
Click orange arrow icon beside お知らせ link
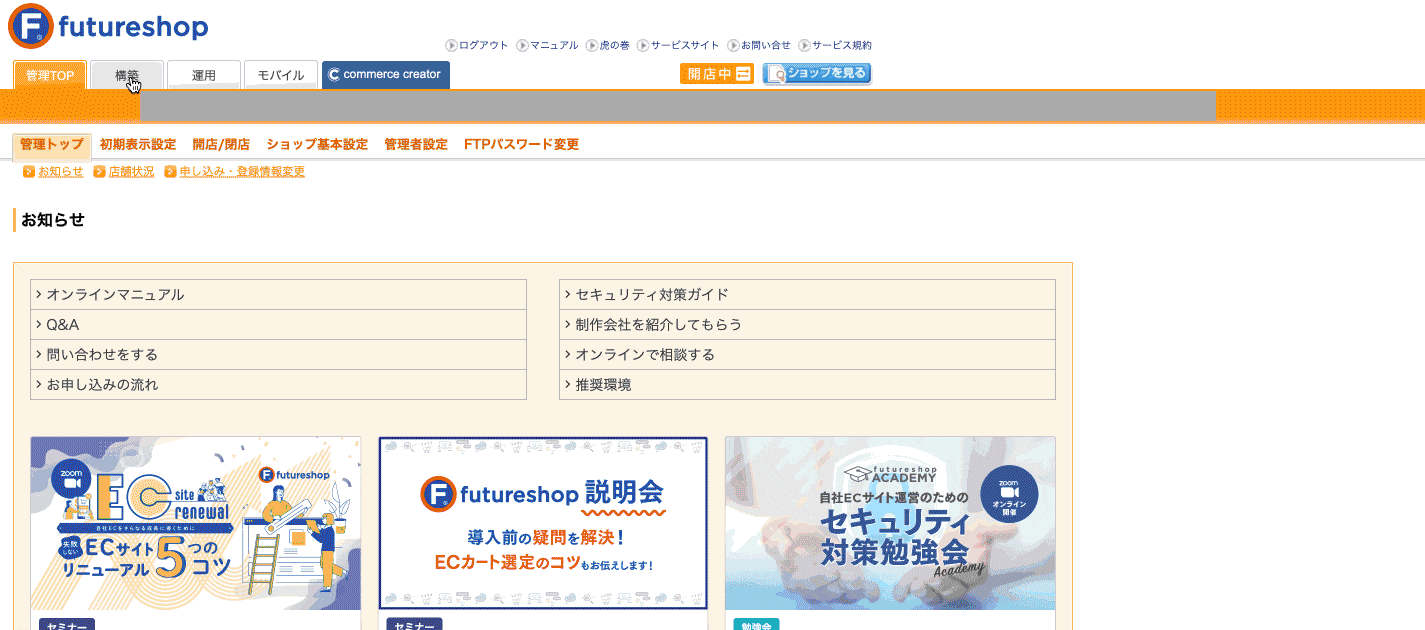[28, 172]
